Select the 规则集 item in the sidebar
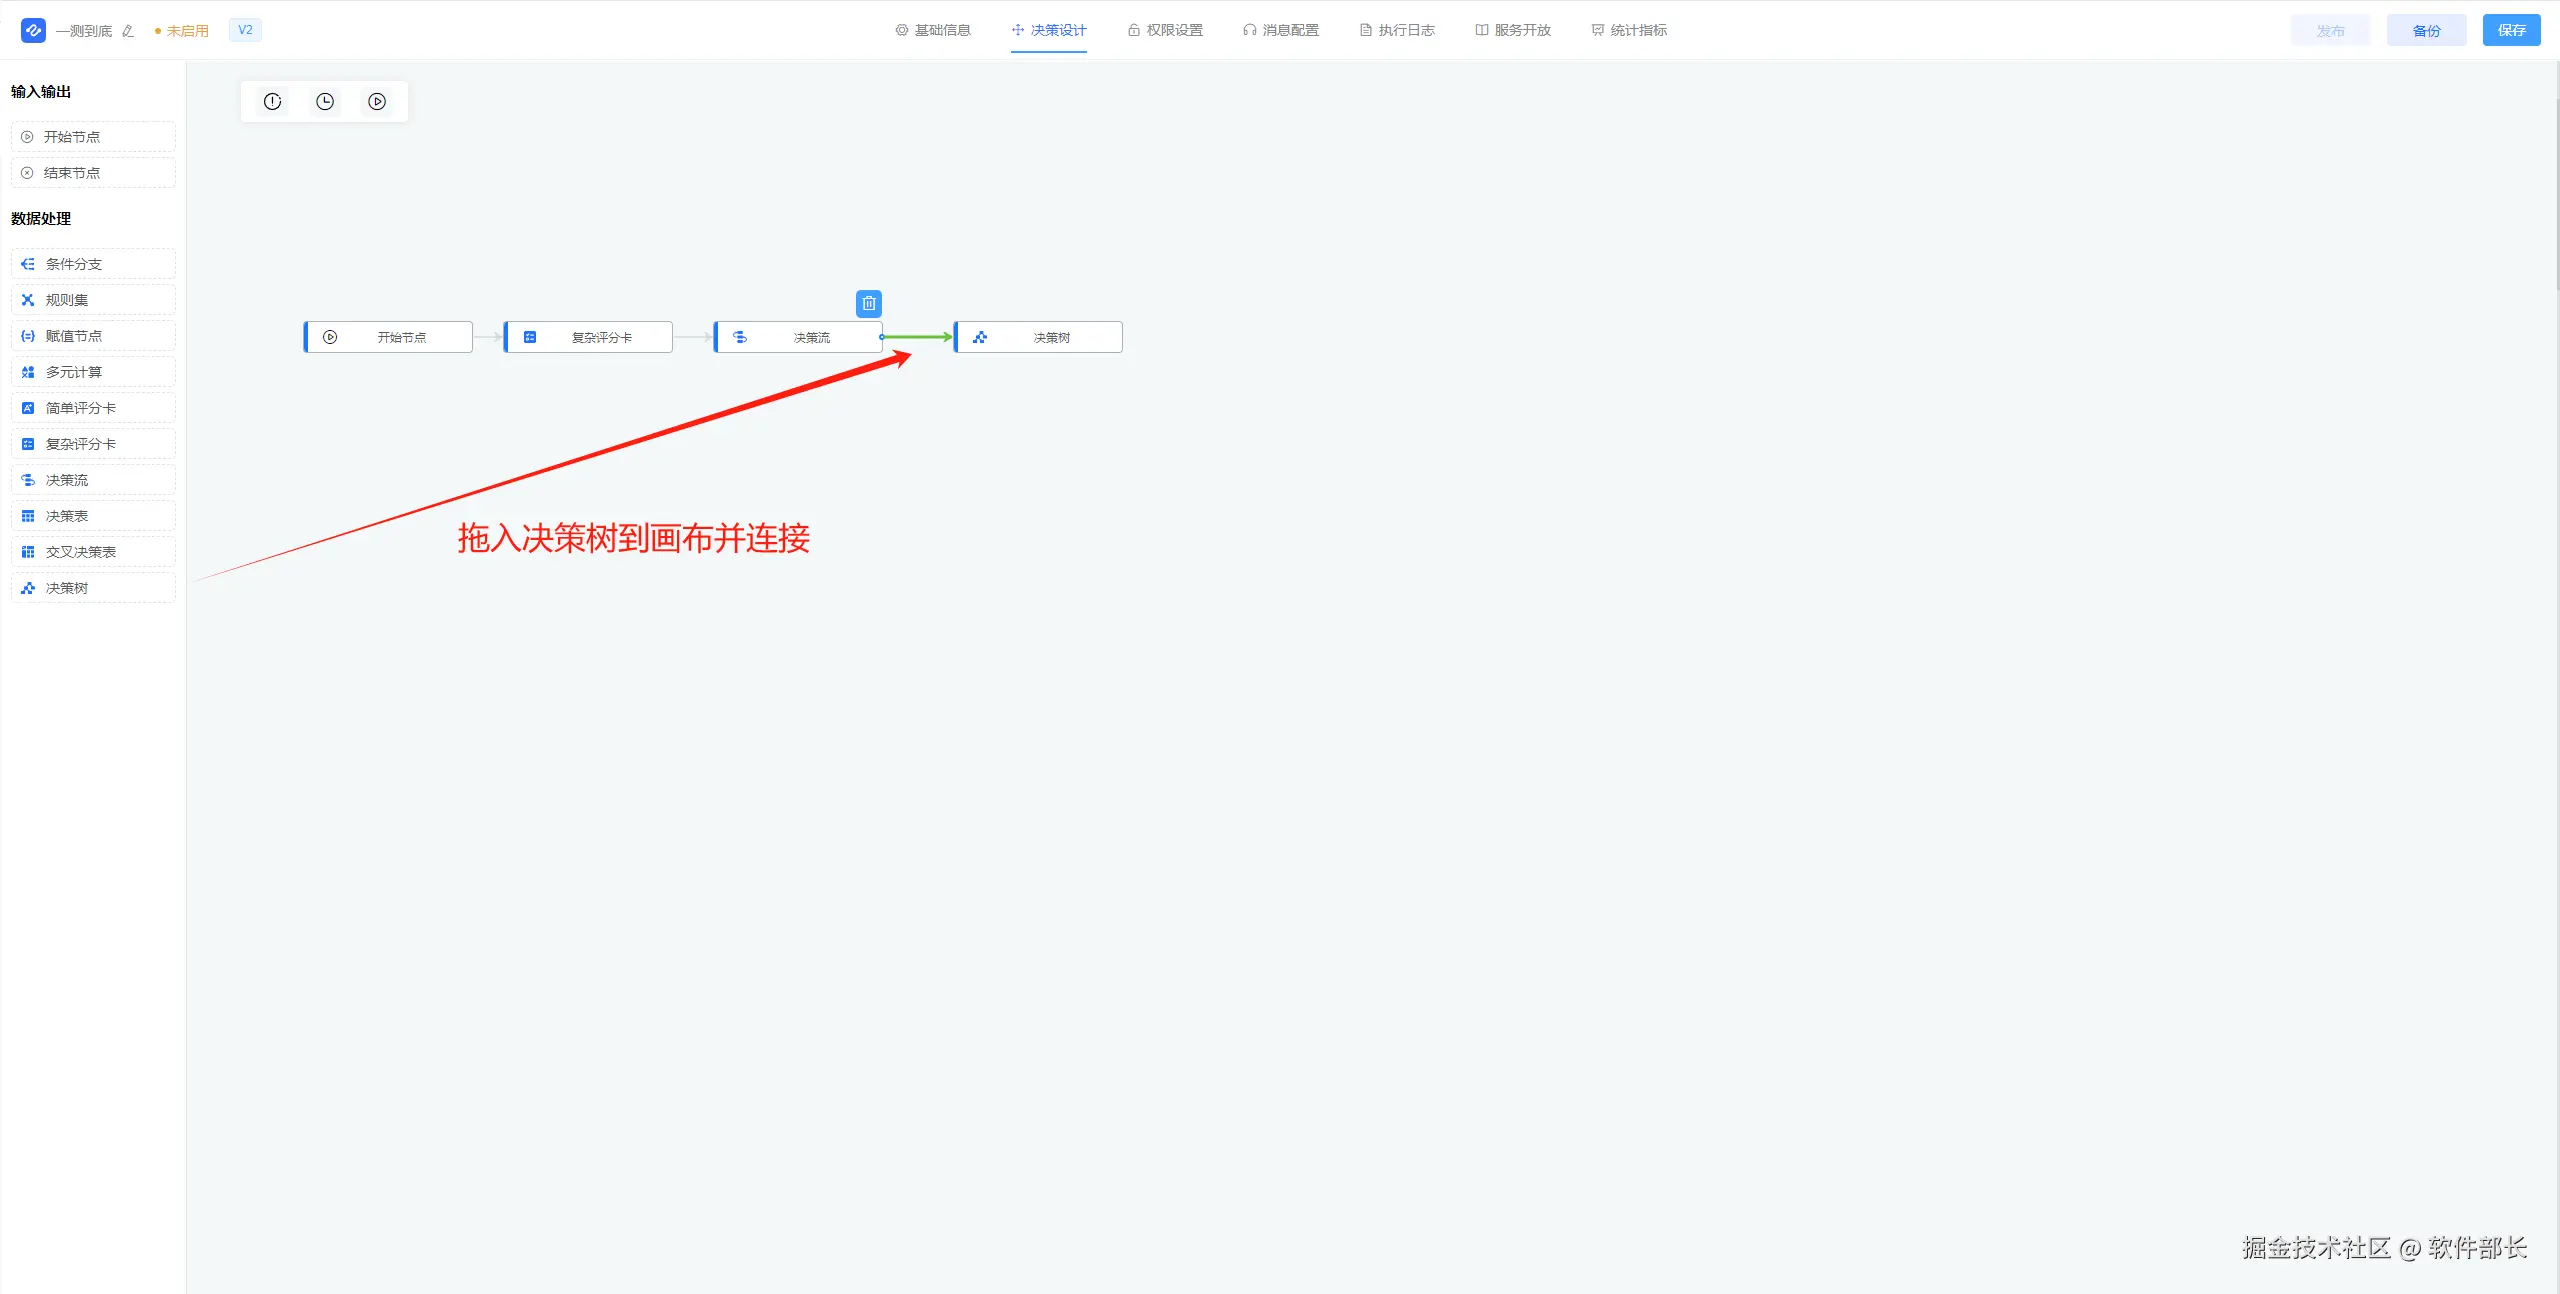 click(x=93, y=300)
